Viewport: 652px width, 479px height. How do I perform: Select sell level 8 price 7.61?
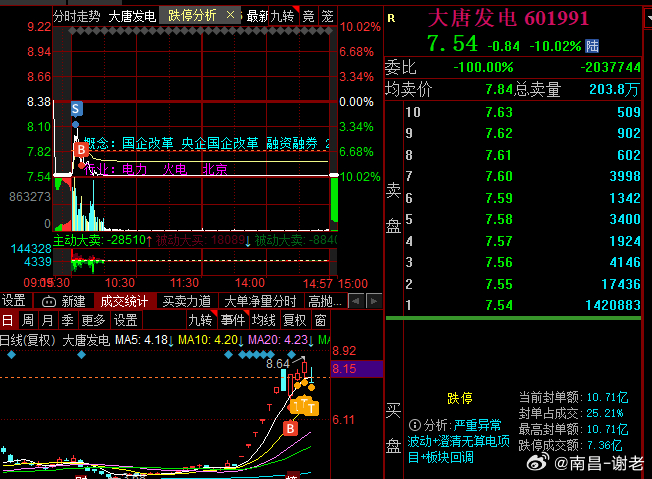(x=499, y=155)
